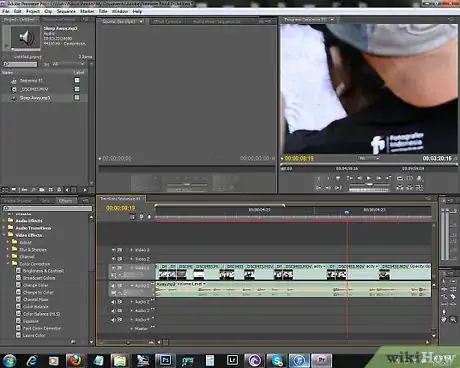Open Skype from the taskbar

[x=277, y=360]
